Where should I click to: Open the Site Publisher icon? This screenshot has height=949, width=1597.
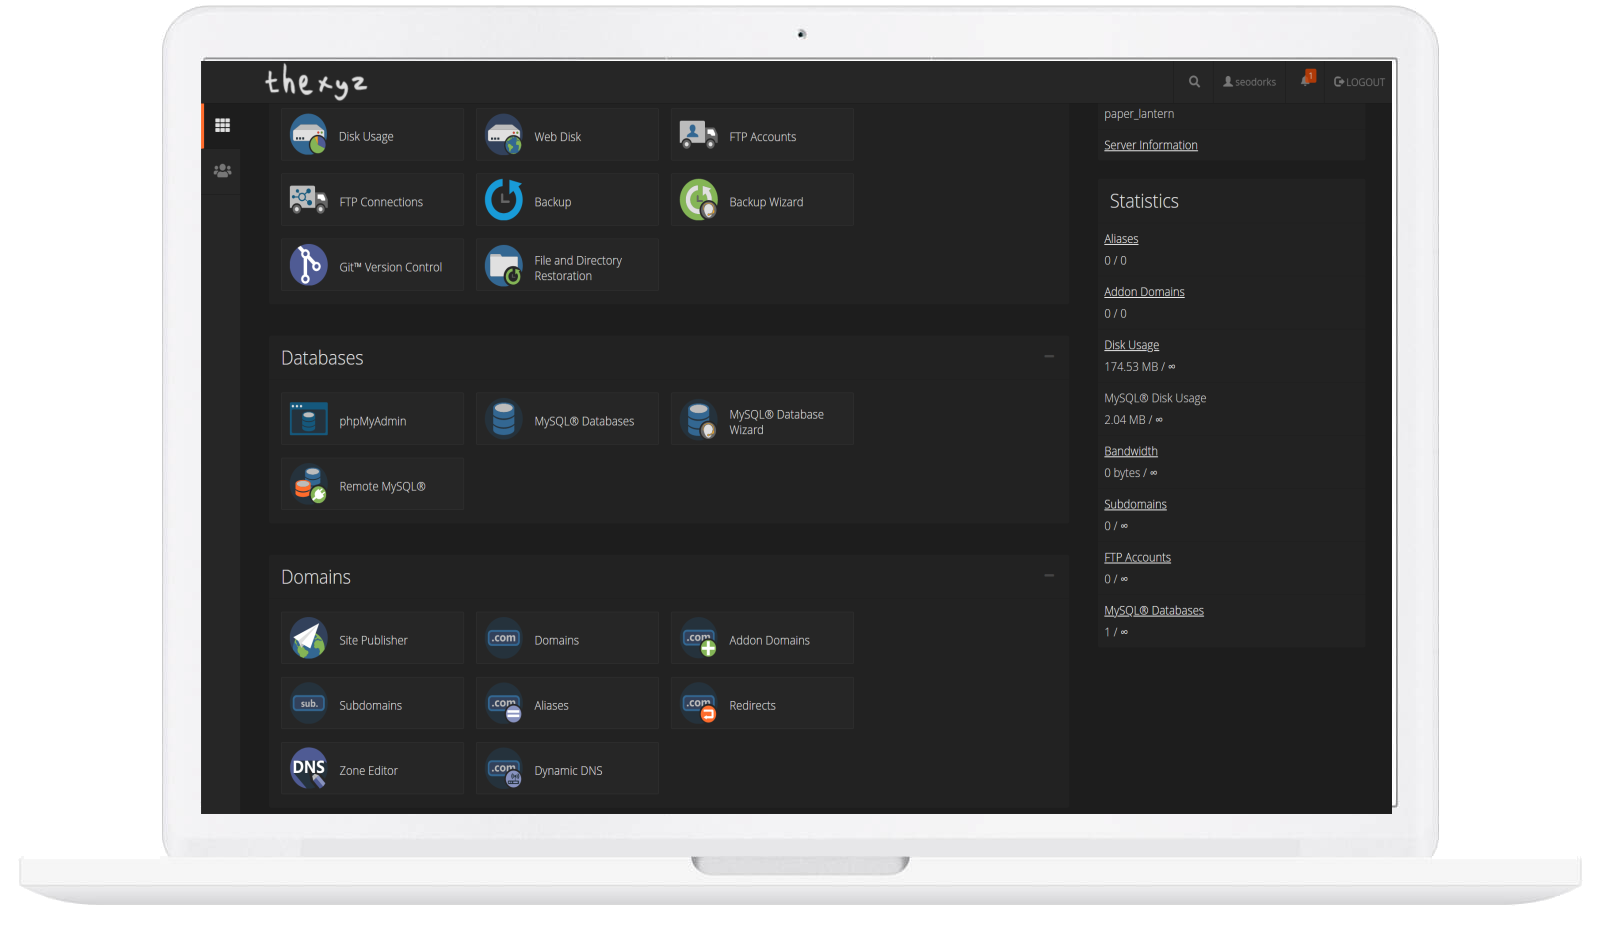click(x=309, y=639)
